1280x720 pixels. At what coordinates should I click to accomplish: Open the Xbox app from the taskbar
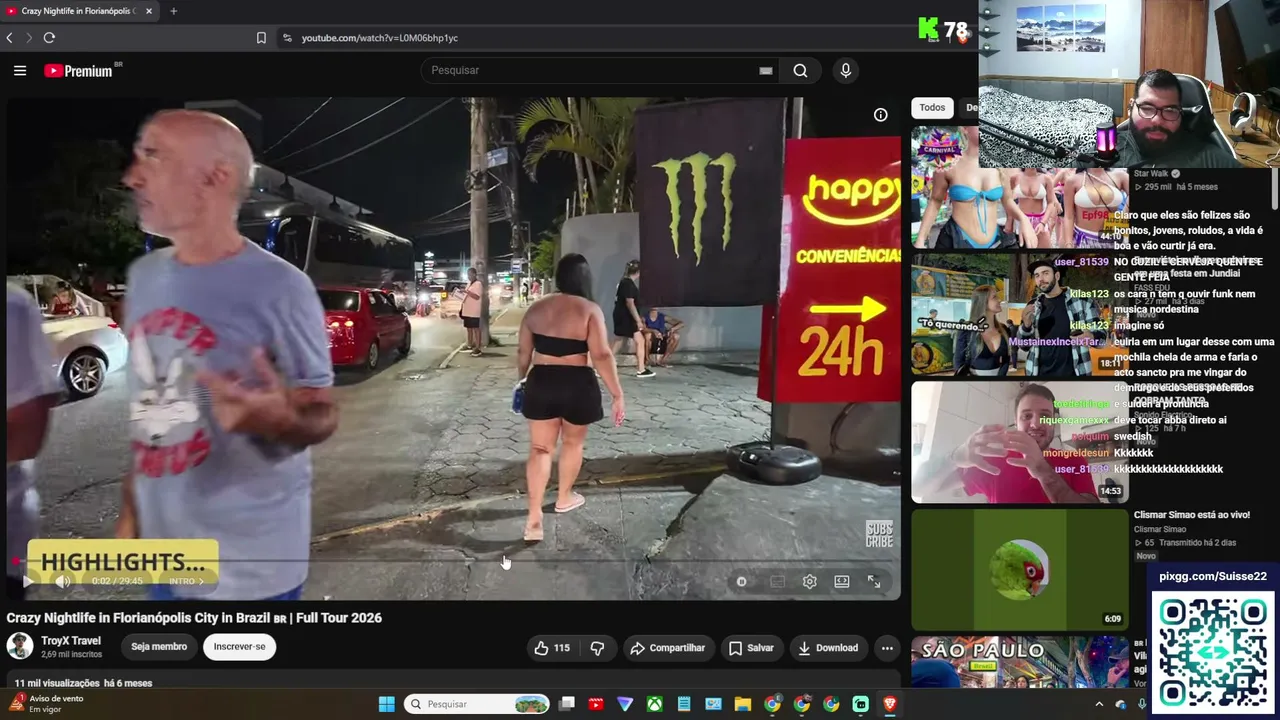(654, 704)
